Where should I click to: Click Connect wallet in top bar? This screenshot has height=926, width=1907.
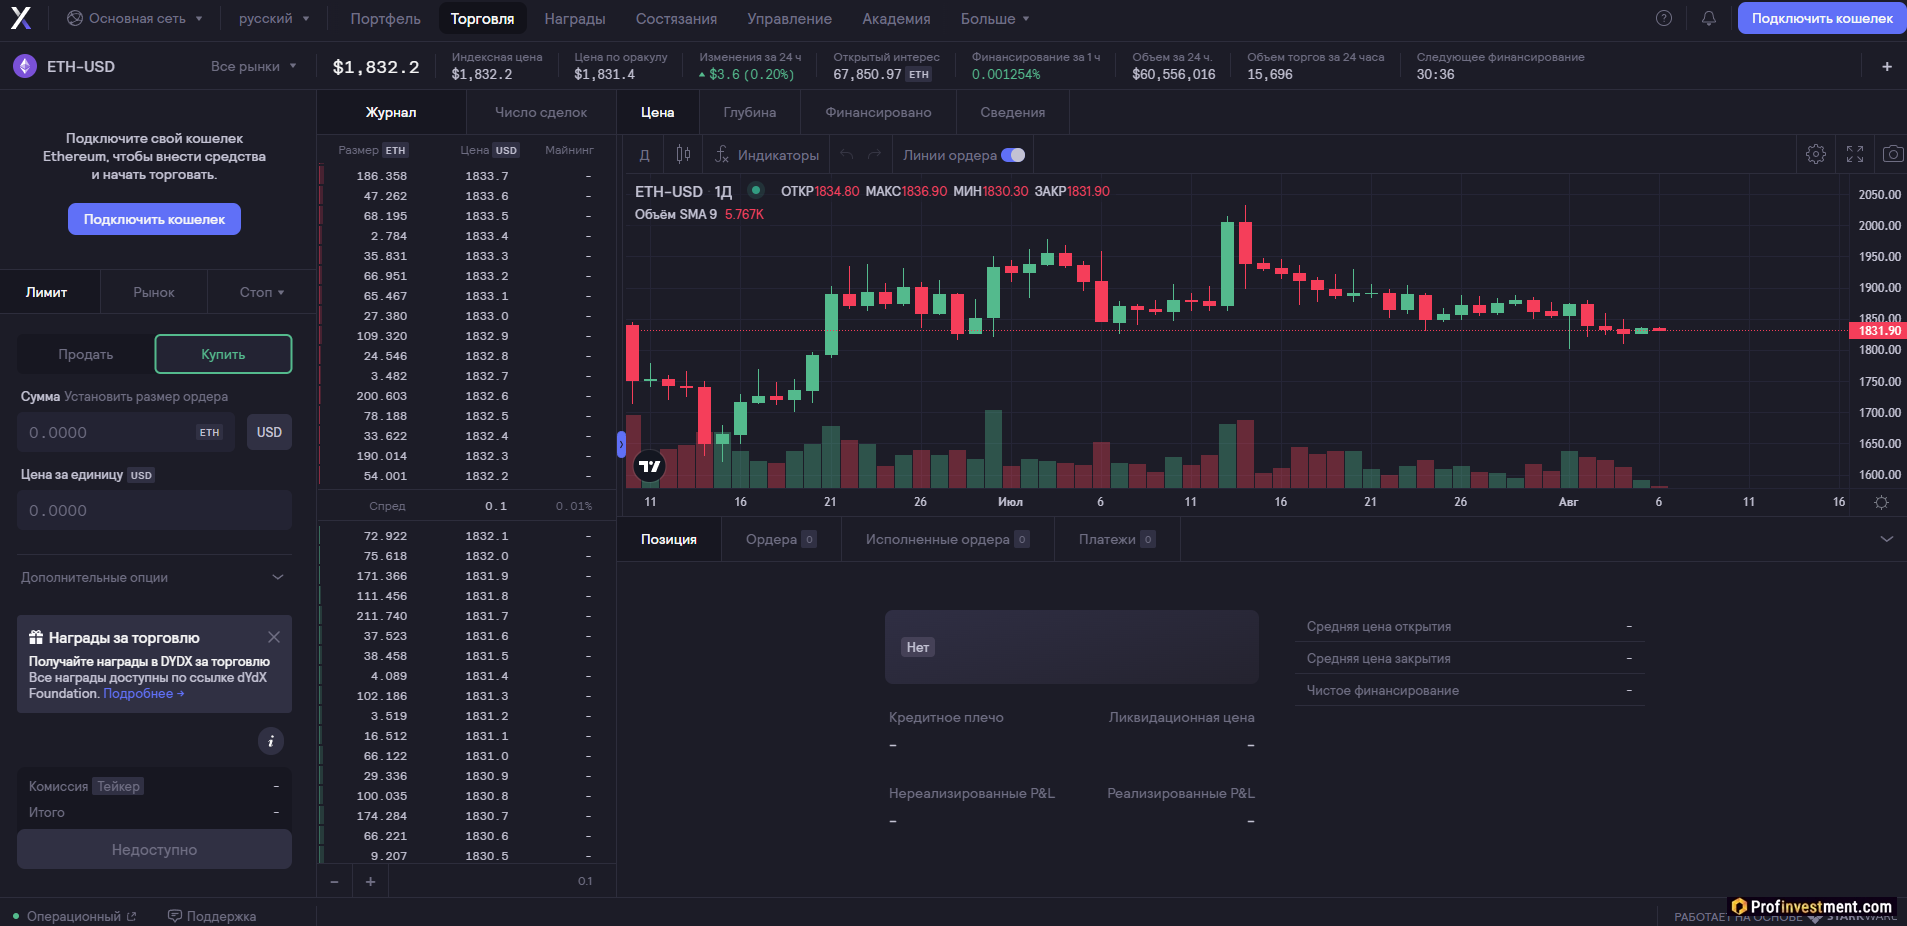point(1822,18)
